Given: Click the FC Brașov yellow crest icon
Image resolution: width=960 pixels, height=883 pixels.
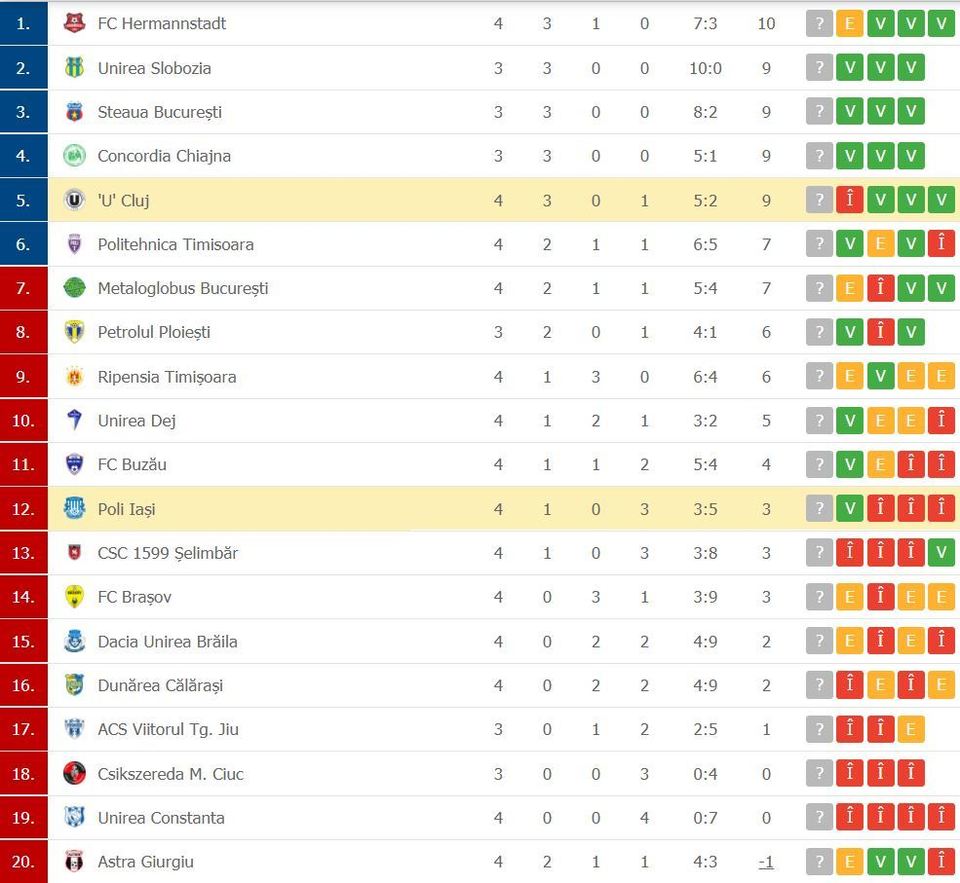Looking at the screenshot, I should (75, 597).
